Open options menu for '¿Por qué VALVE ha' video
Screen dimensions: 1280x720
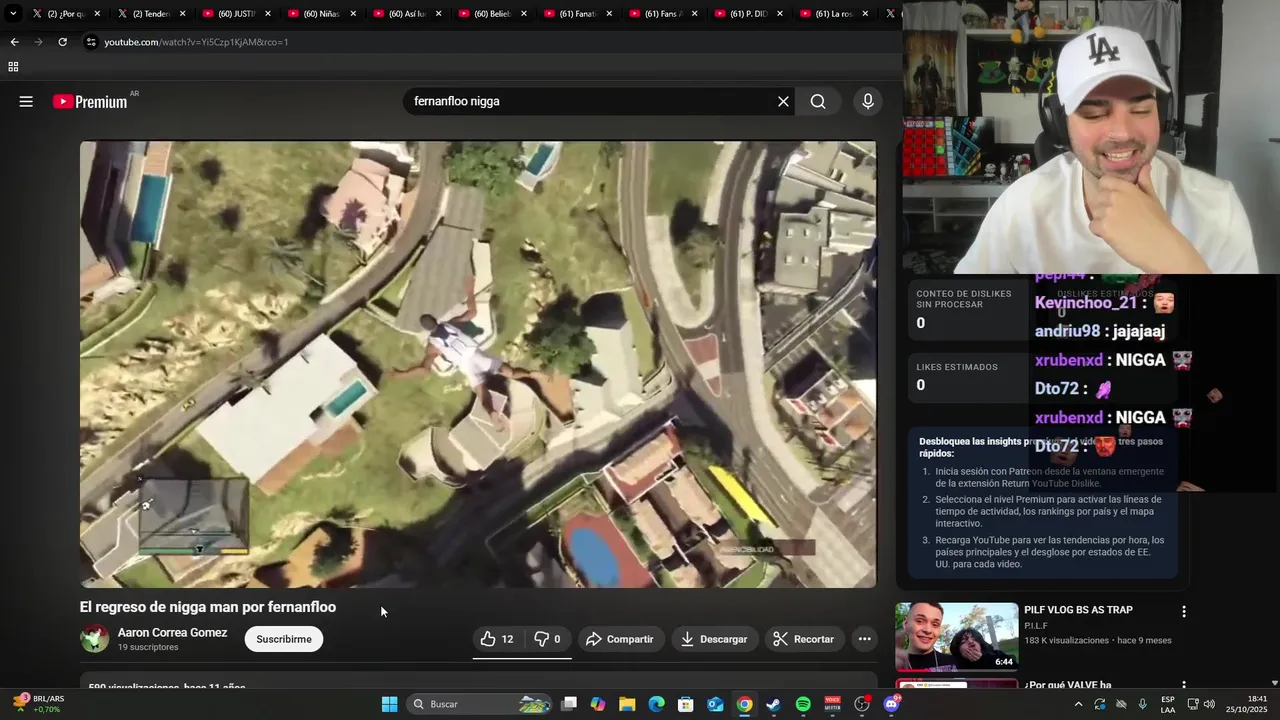tap(1184, 686)
